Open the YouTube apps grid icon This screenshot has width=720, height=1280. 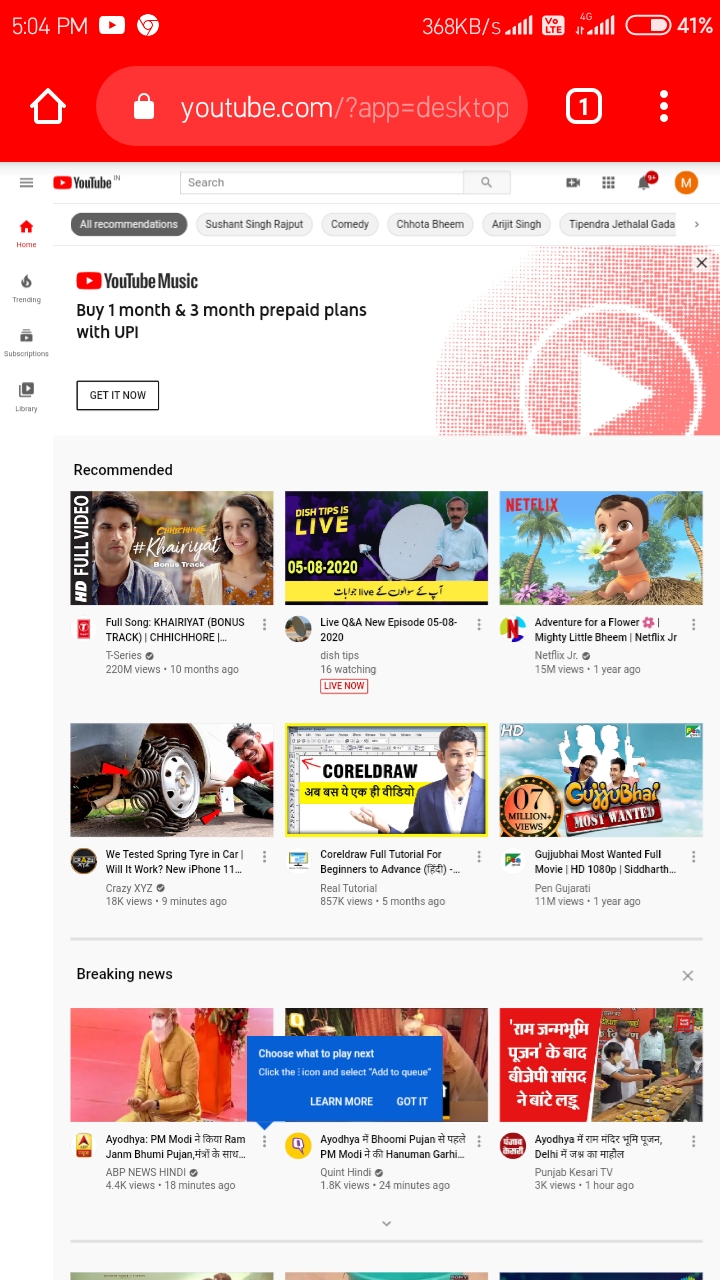(608, 182)
